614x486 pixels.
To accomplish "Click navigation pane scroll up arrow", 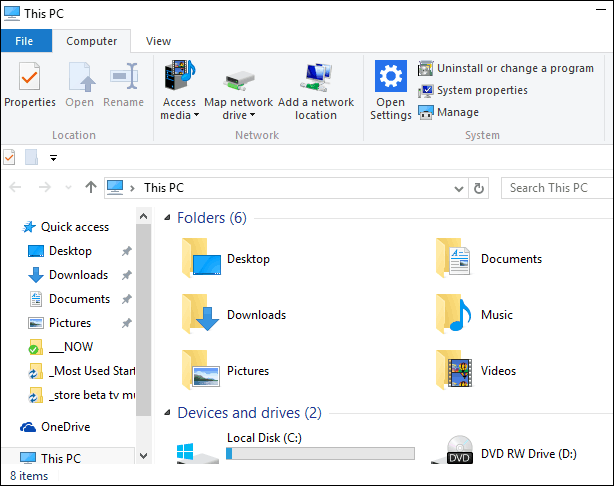I will [x=143, y=216].
